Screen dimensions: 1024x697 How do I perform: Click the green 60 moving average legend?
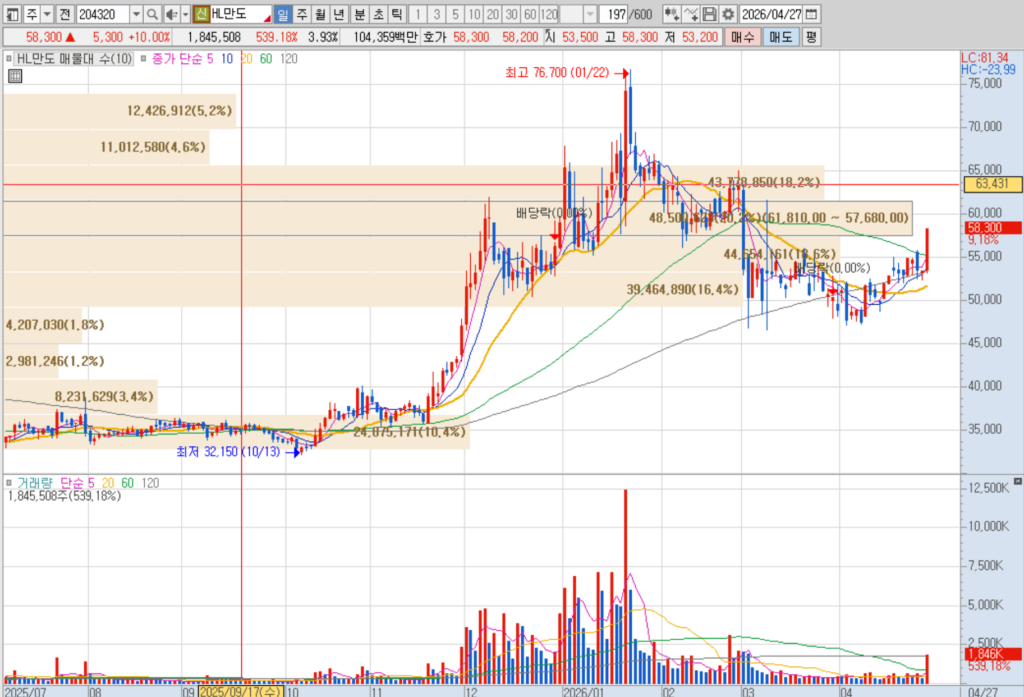(x=266, y=59)
